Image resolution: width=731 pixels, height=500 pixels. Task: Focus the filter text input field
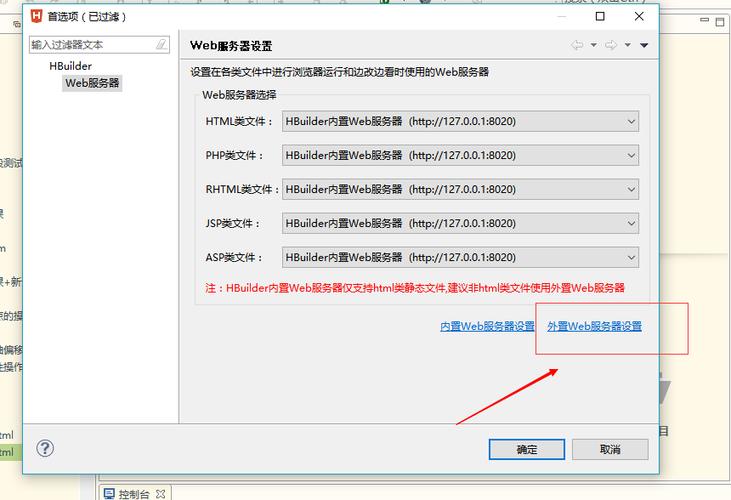(99, 45)
